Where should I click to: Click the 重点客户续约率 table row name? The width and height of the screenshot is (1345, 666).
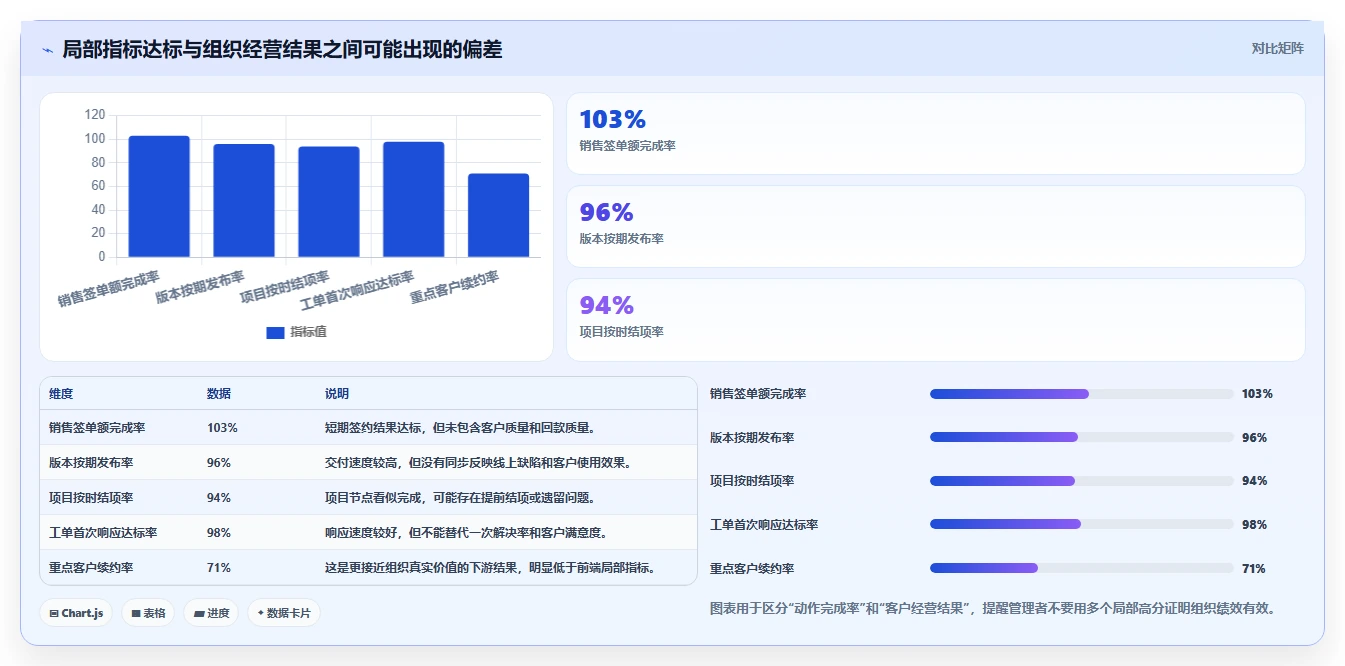(x=91, y=568)
